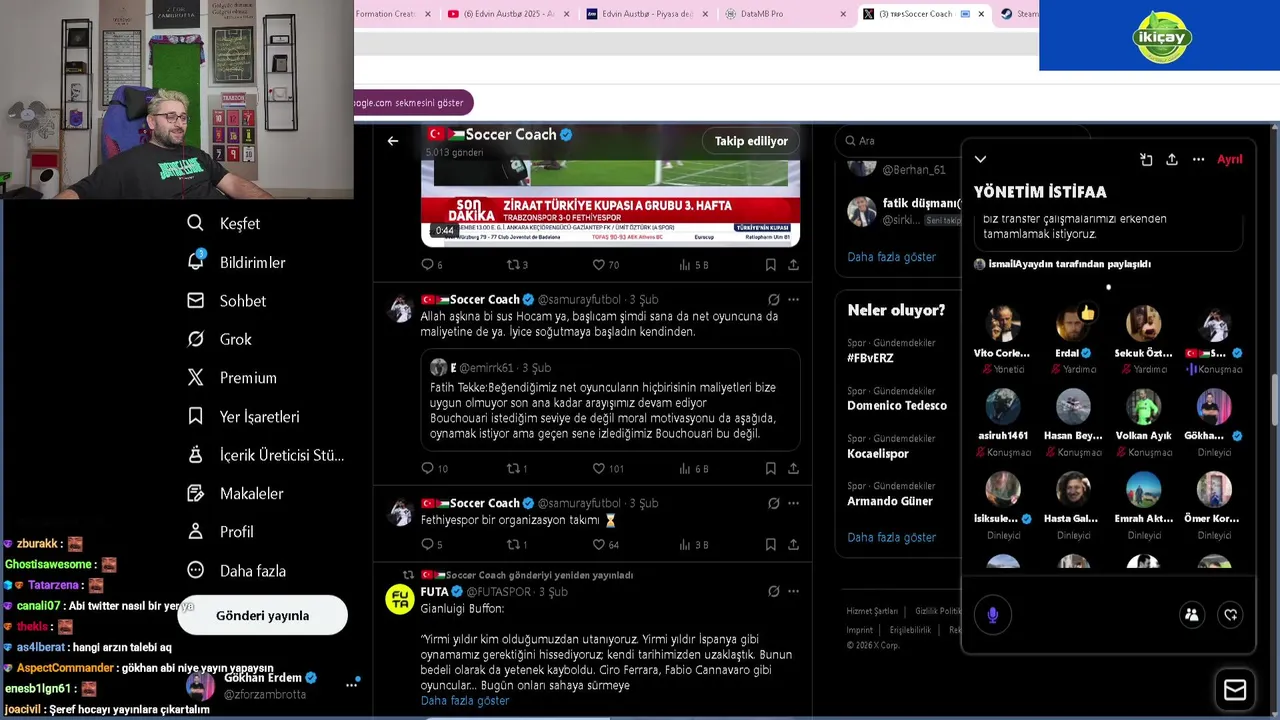Open the quoted Fatih Tekke post by emirrk61

tap(610, 400)
